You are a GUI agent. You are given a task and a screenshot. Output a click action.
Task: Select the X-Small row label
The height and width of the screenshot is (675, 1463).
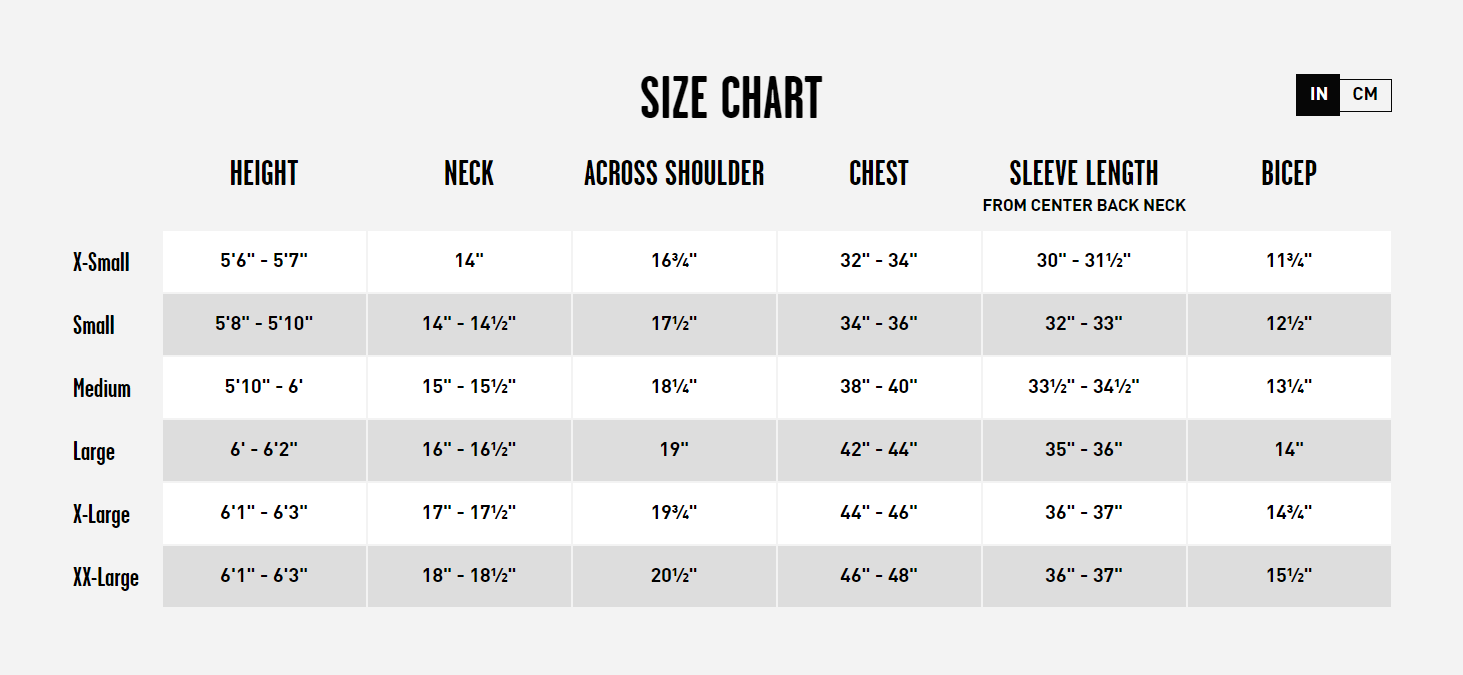click(101, 263)
